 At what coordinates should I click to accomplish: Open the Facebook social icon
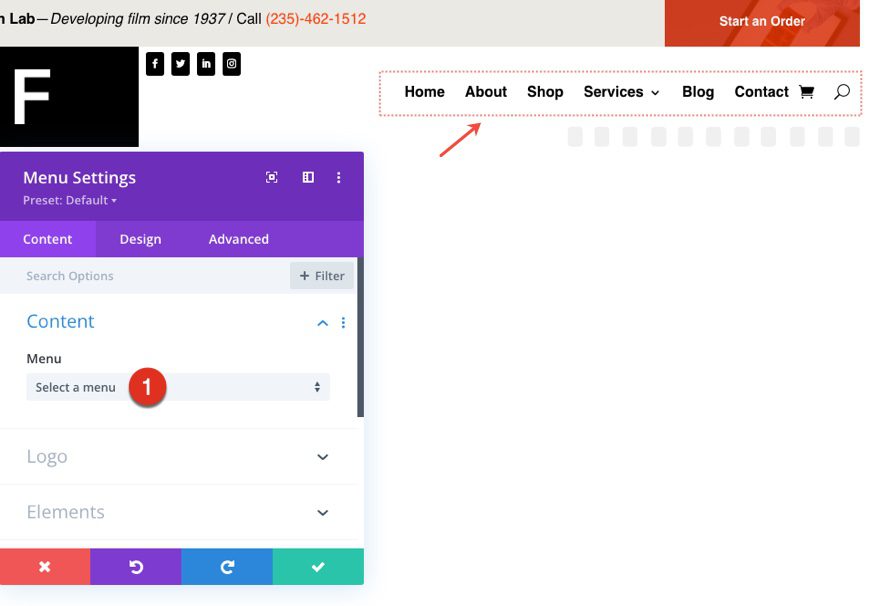(x=155, y=63)
